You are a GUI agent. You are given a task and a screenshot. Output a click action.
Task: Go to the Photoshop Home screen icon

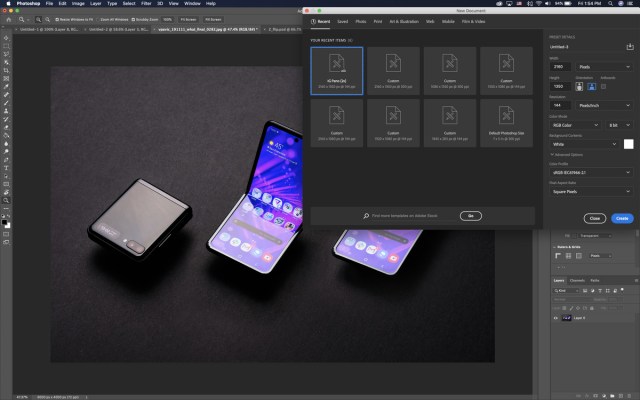9,20
